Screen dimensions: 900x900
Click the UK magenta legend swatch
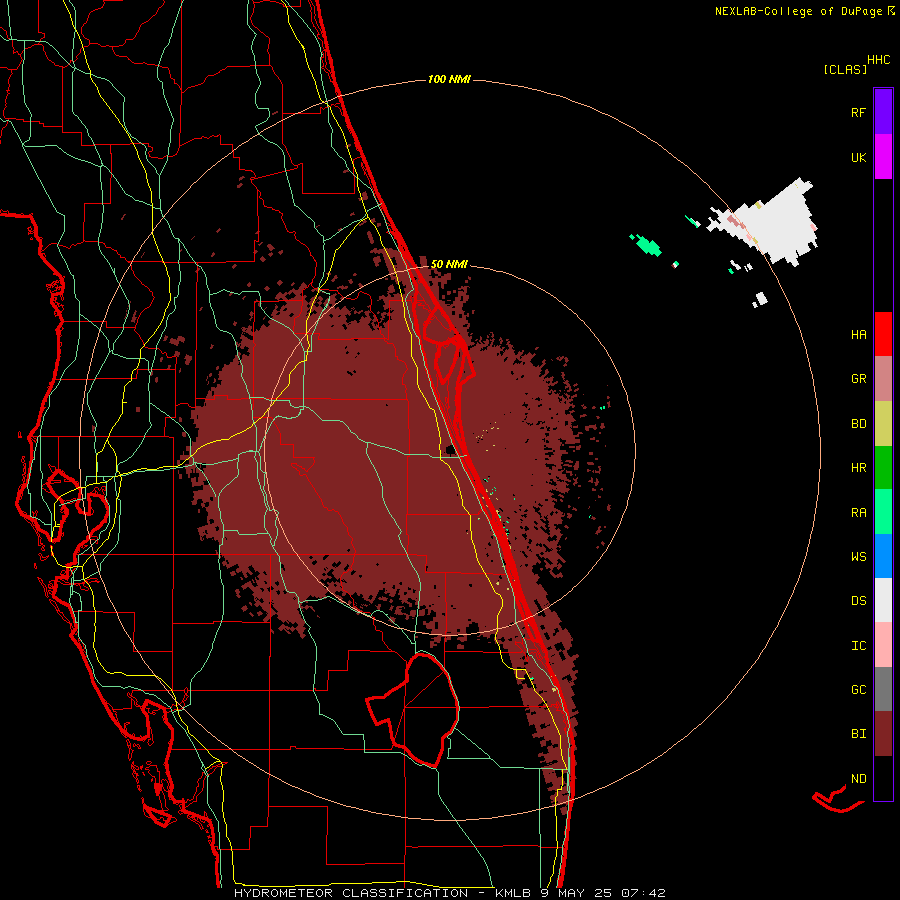[x=883, y=157]
